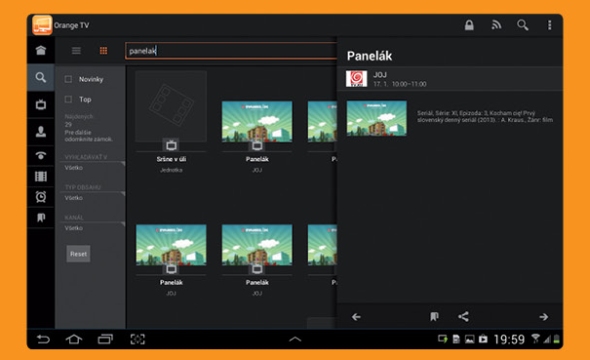590x360 pixels.
Task: Tap the lock icon in top bar
Action: (x=469, y=25)
